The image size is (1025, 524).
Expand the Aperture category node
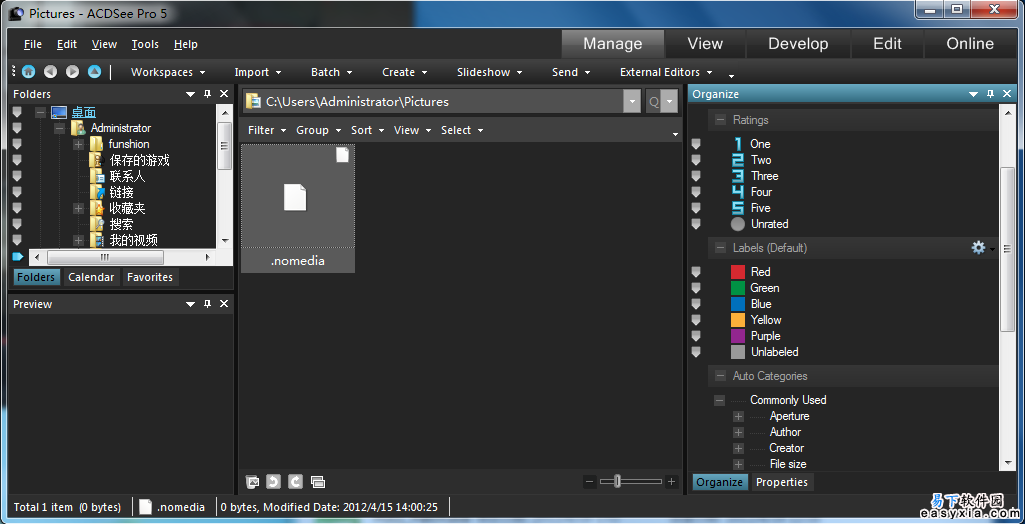pyautogui.click(x=738, y=416)
